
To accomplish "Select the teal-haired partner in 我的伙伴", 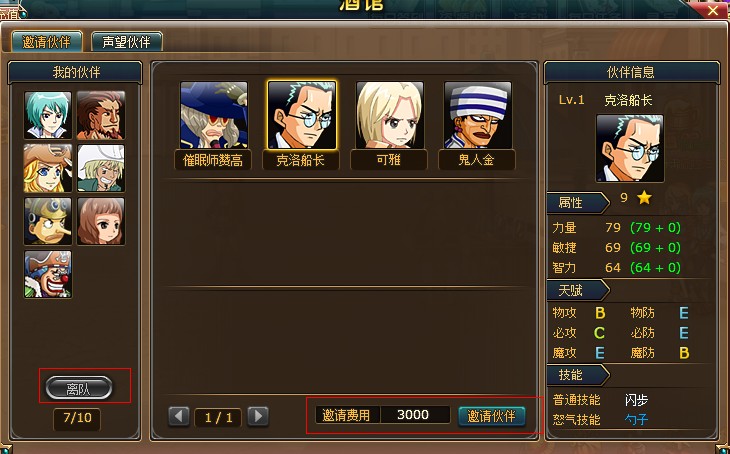I will pos(48,115).
